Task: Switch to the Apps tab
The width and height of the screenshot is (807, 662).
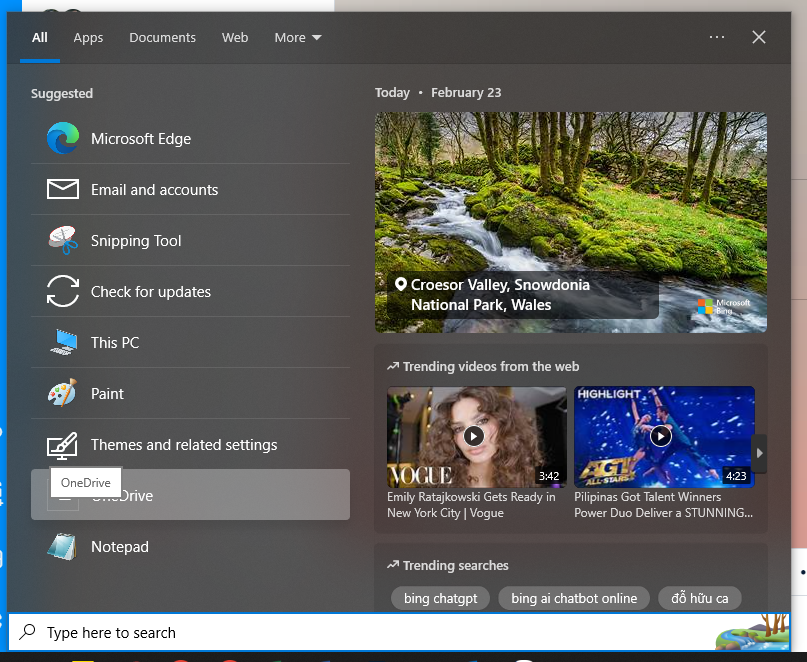Action: 88,38
